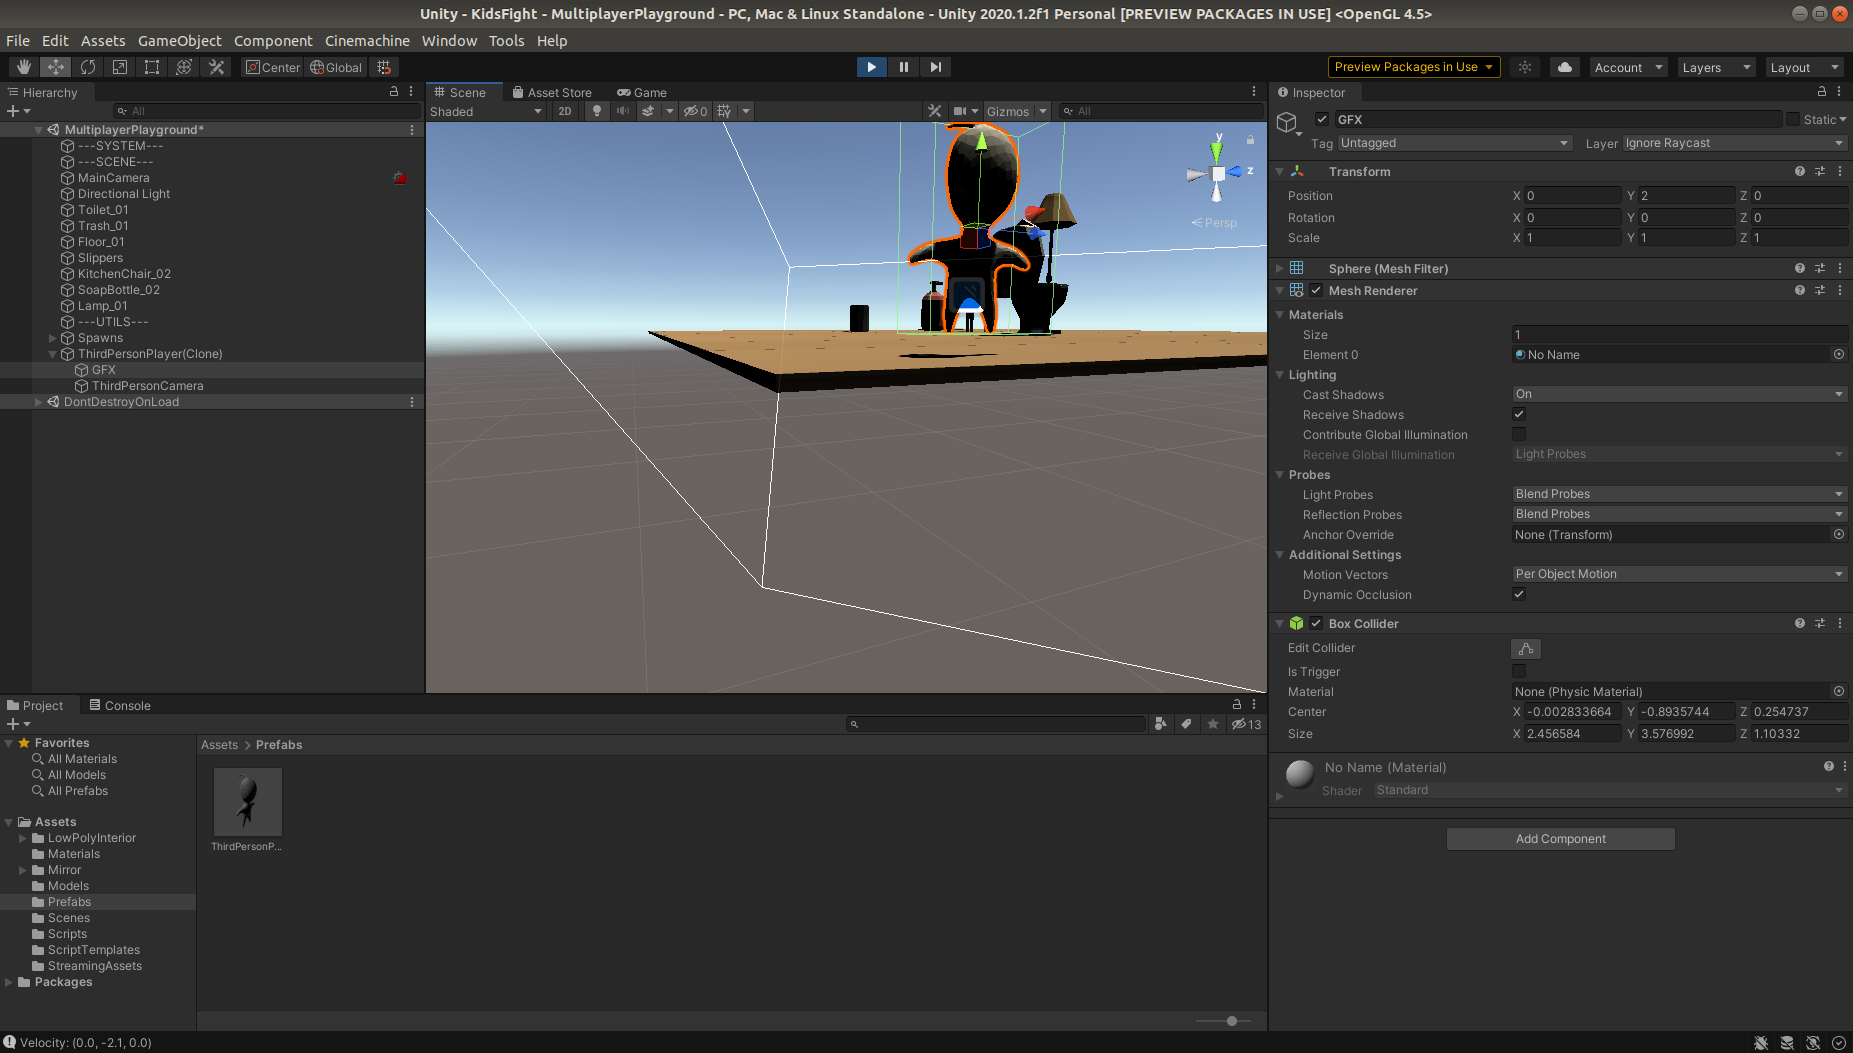Open the Layers dropdown button
The image size is (1853, 1053).
click(1716, 67)
